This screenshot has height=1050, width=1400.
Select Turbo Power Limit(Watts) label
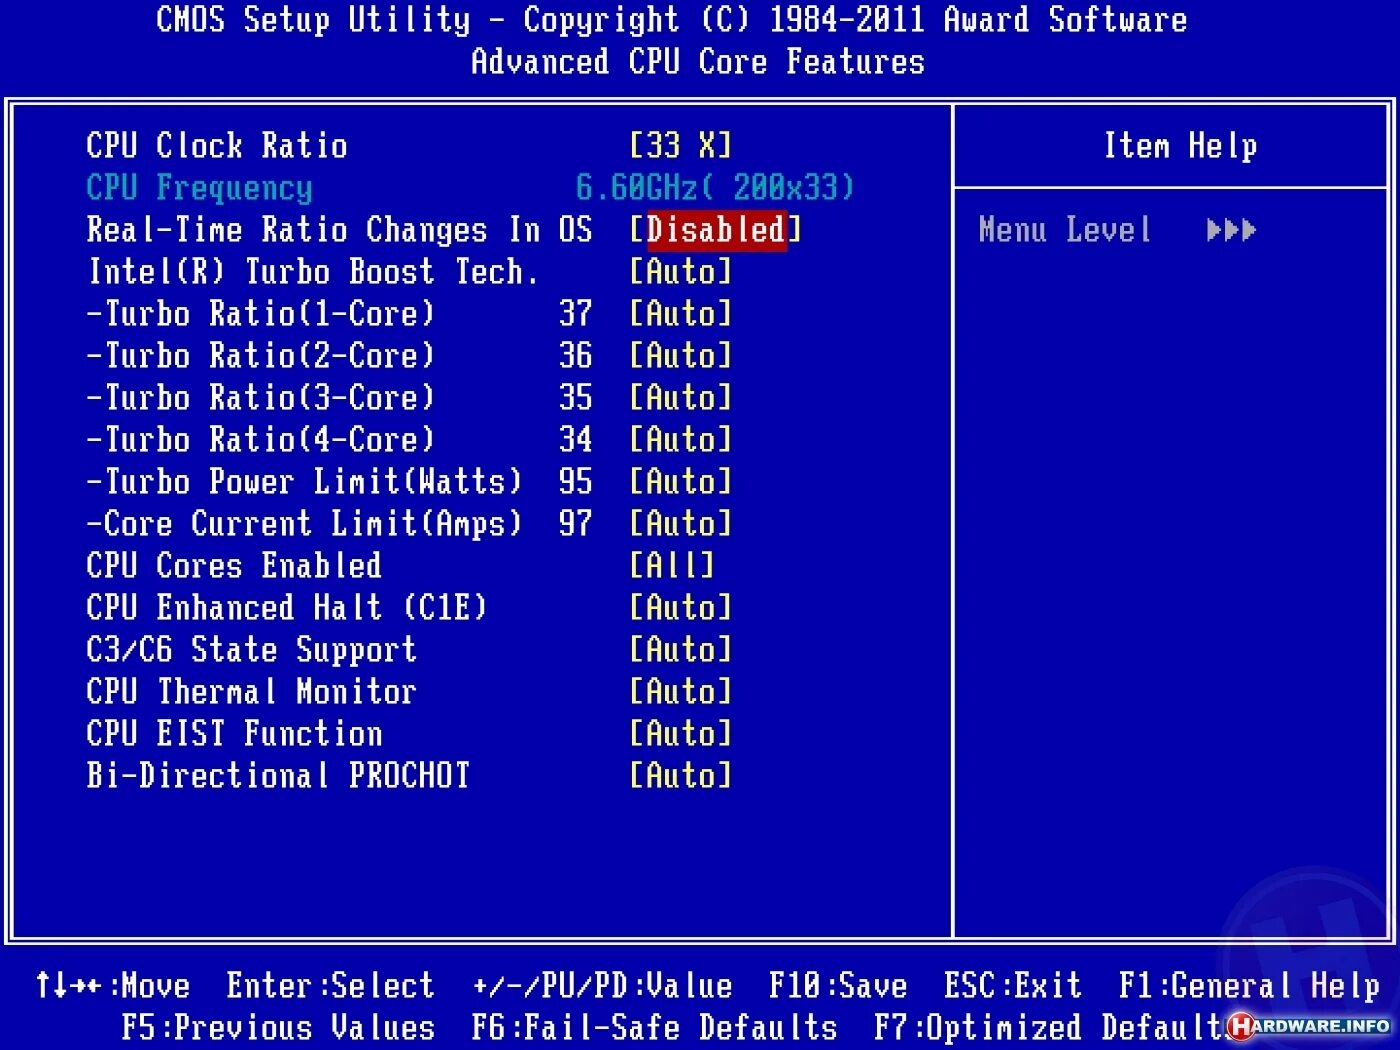pos(304,482)
